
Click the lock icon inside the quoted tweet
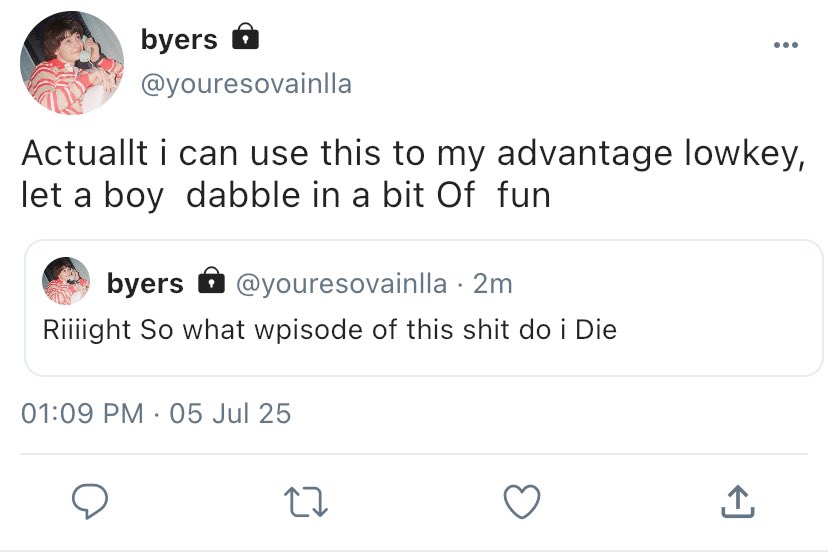[210, 283]
